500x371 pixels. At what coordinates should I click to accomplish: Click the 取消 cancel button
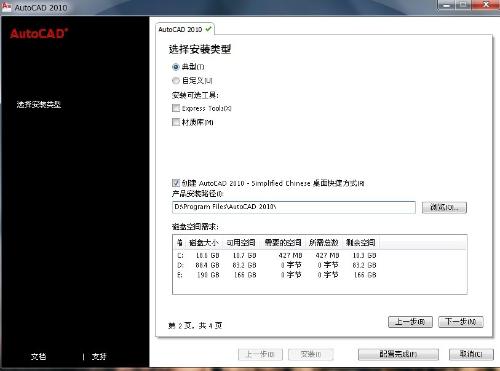point(471,354)
